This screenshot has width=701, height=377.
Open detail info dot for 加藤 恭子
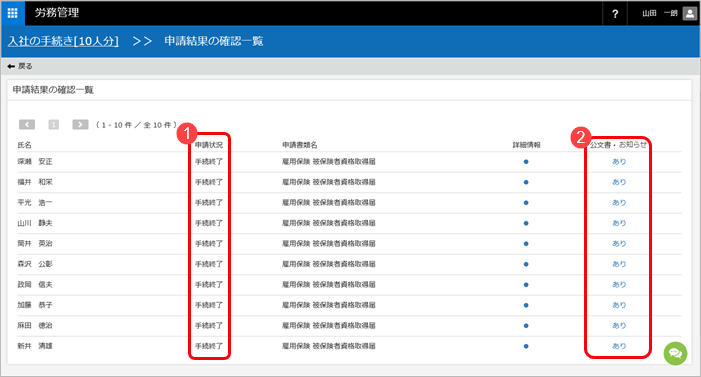click(526, 305)
